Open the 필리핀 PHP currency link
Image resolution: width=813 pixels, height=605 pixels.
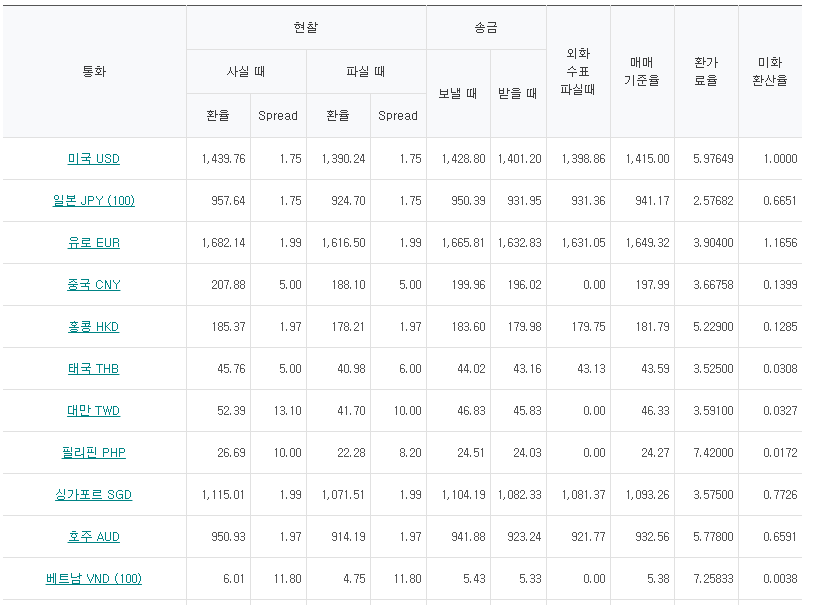(93, 453)
